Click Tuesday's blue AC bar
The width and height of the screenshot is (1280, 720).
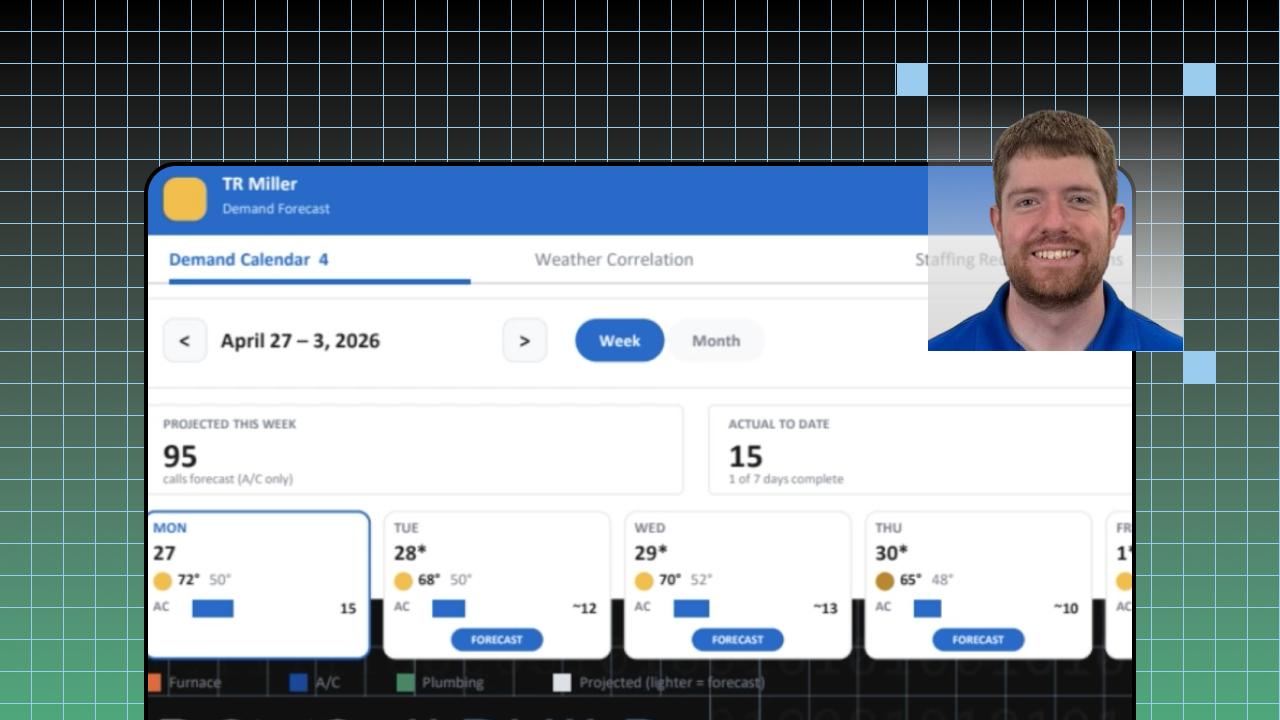click(x=449, y=608)
